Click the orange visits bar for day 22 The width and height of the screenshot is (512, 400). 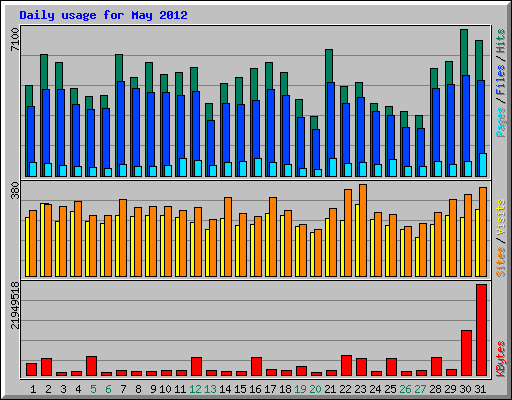point(348,233)
